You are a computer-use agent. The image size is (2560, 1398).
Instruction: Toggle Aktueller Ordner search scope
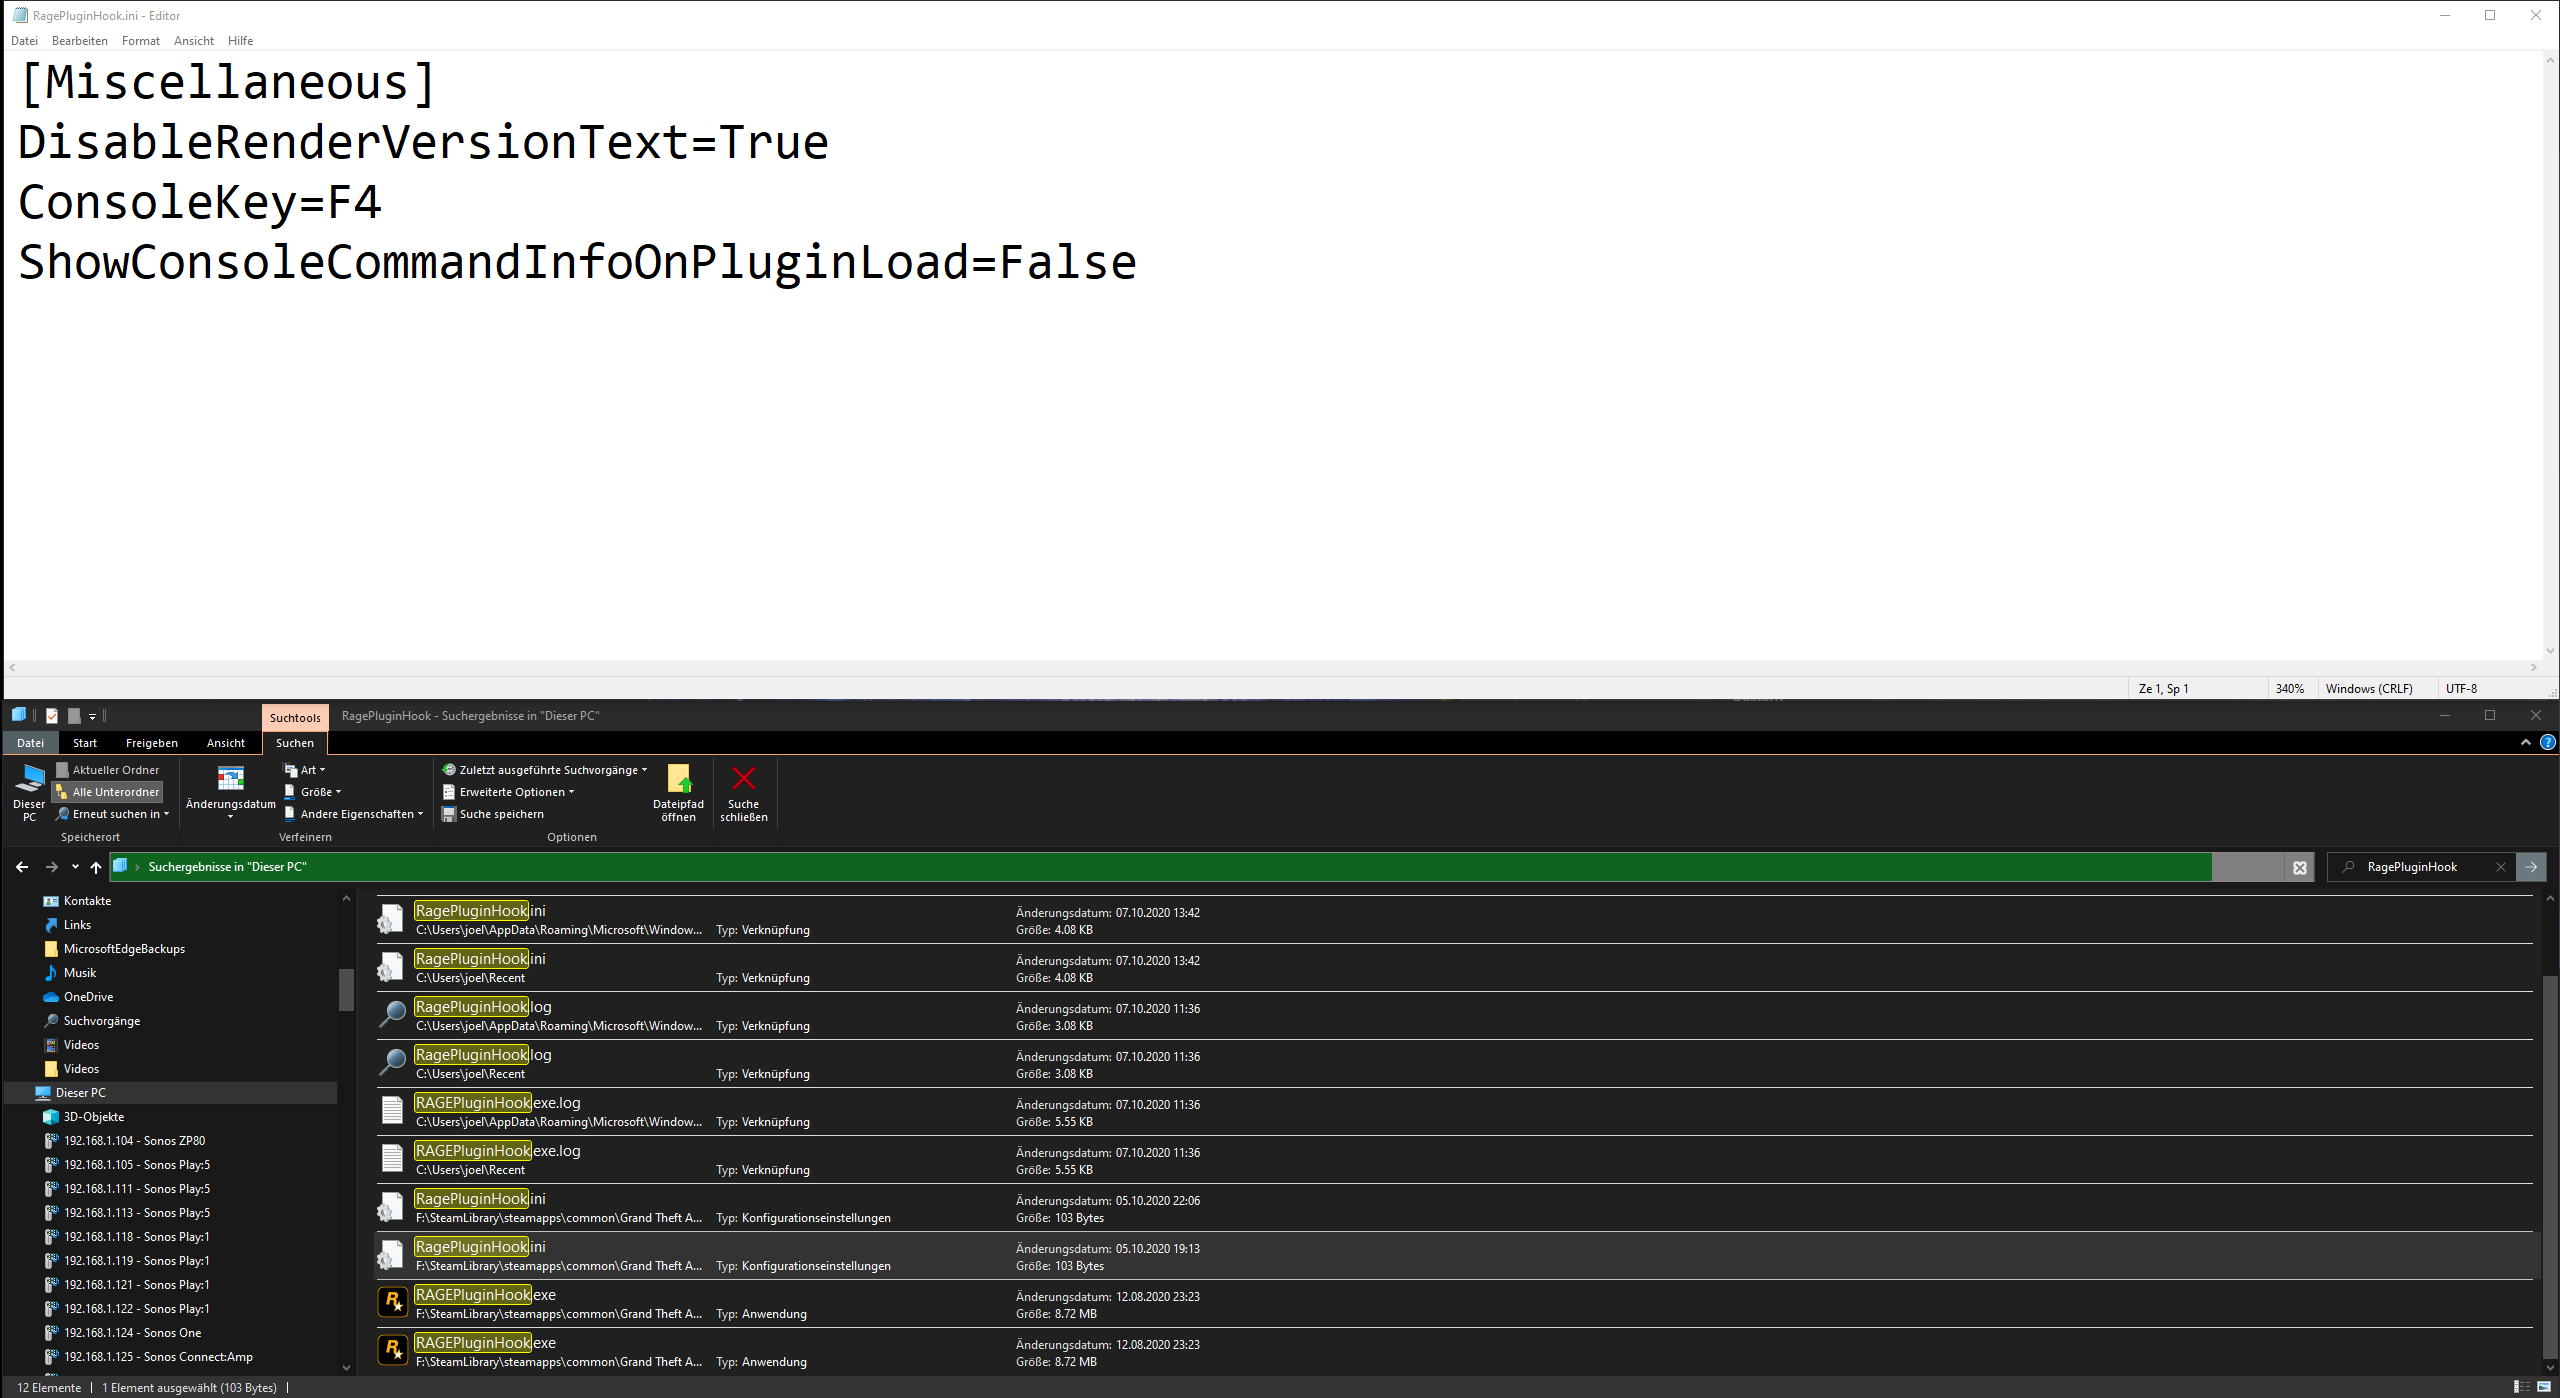click(108, 770)
